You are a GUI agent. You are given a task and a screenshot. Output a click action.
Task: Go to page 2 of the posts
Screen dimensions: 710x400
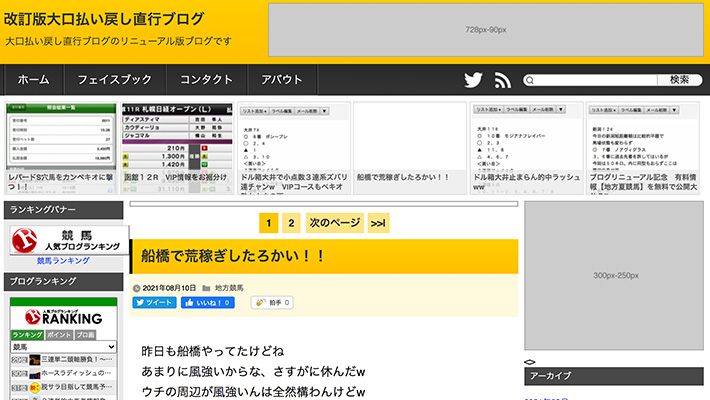[291, 223]
